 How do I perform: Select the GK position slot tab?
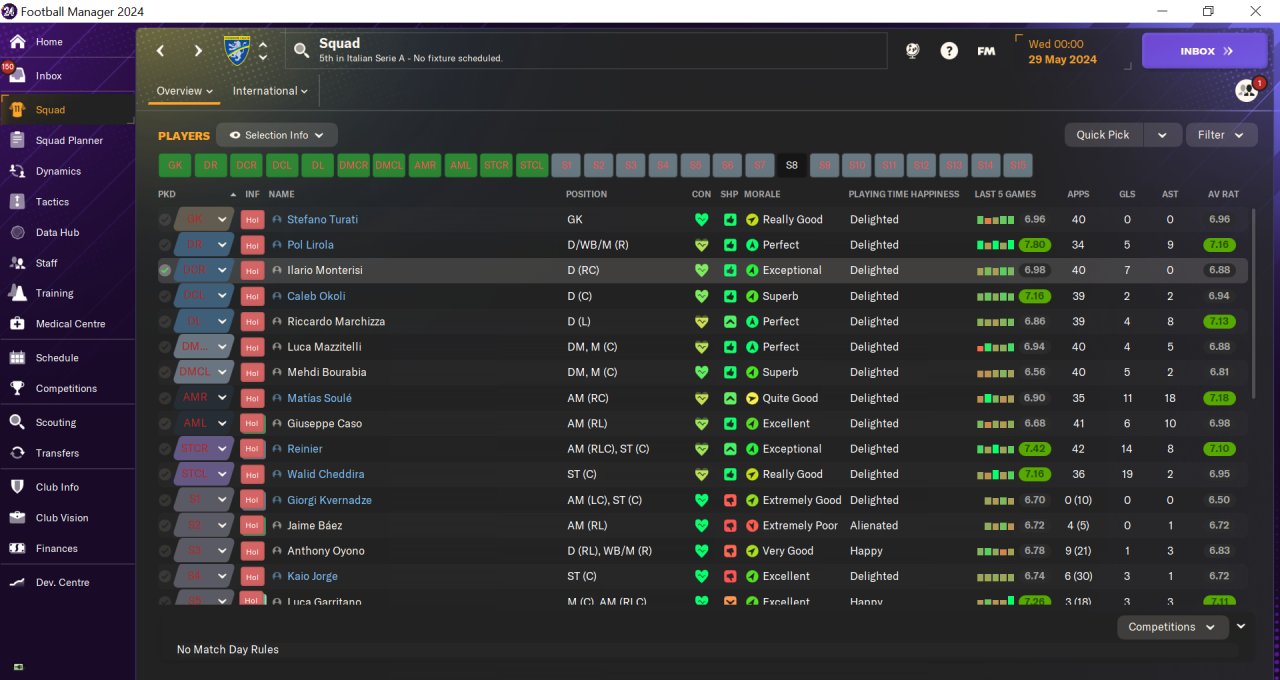tap(175, 166)
